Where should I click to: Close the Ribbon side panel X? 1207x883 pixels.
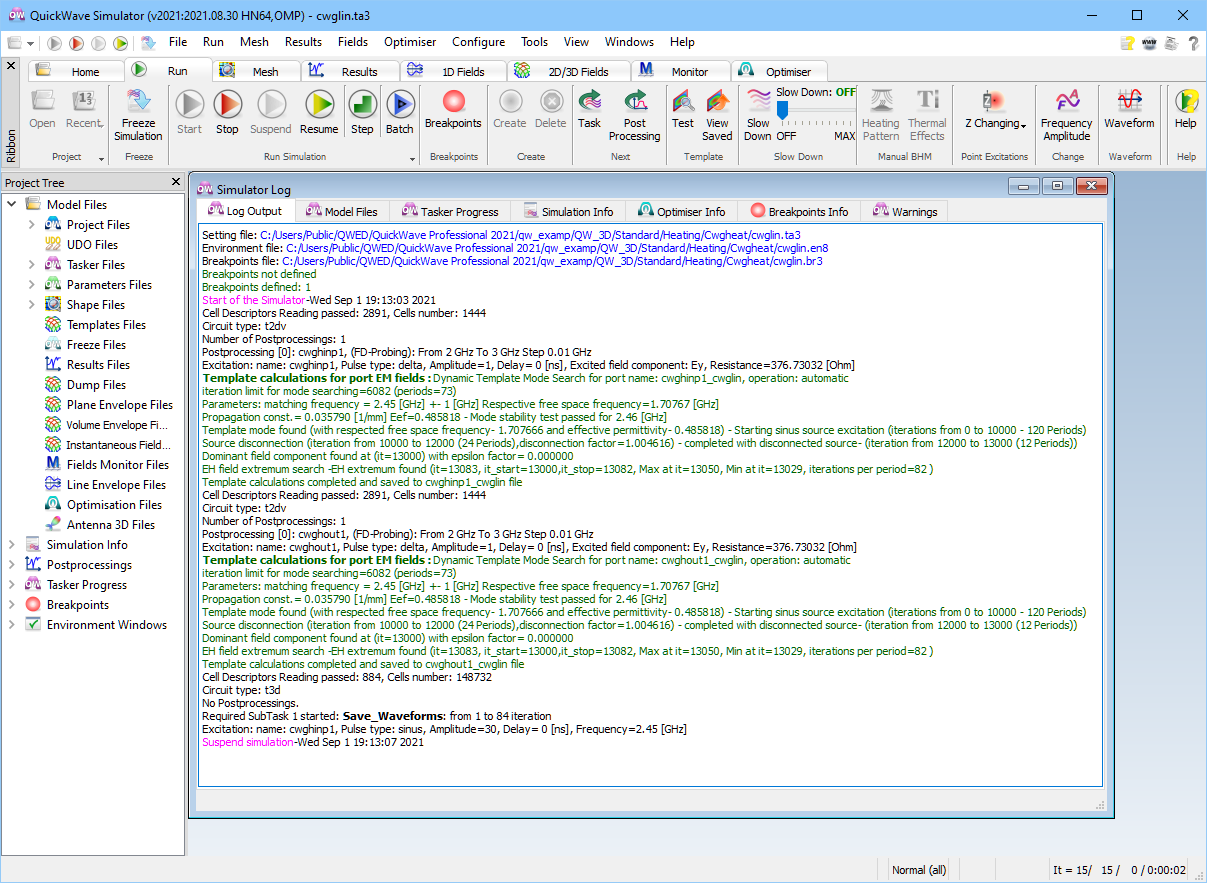pos(11,65)
